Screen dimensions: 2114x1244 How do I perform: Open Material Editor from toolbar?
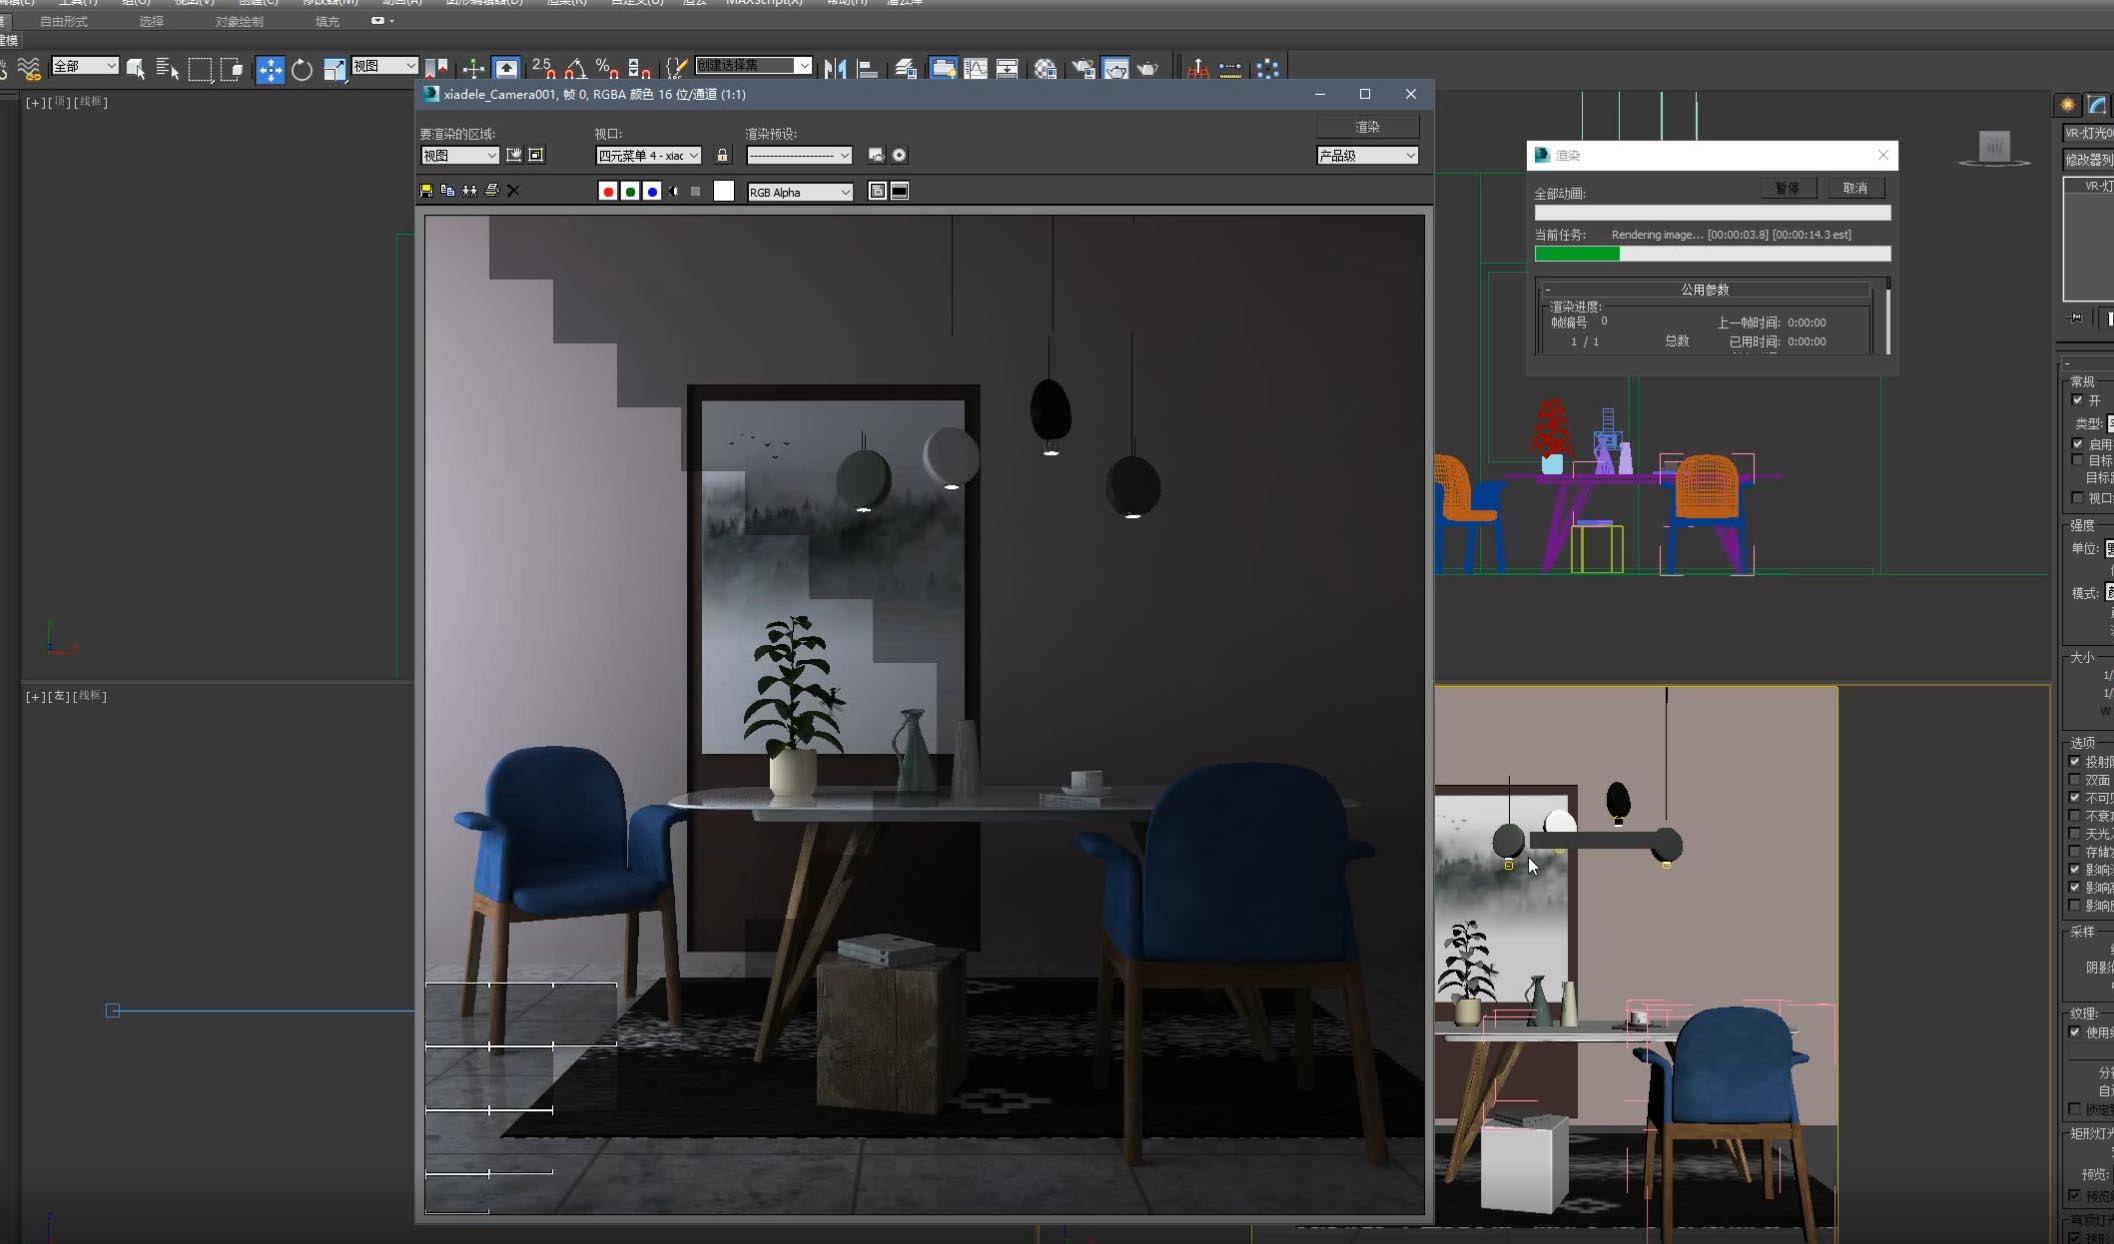tap(1046, 68)
